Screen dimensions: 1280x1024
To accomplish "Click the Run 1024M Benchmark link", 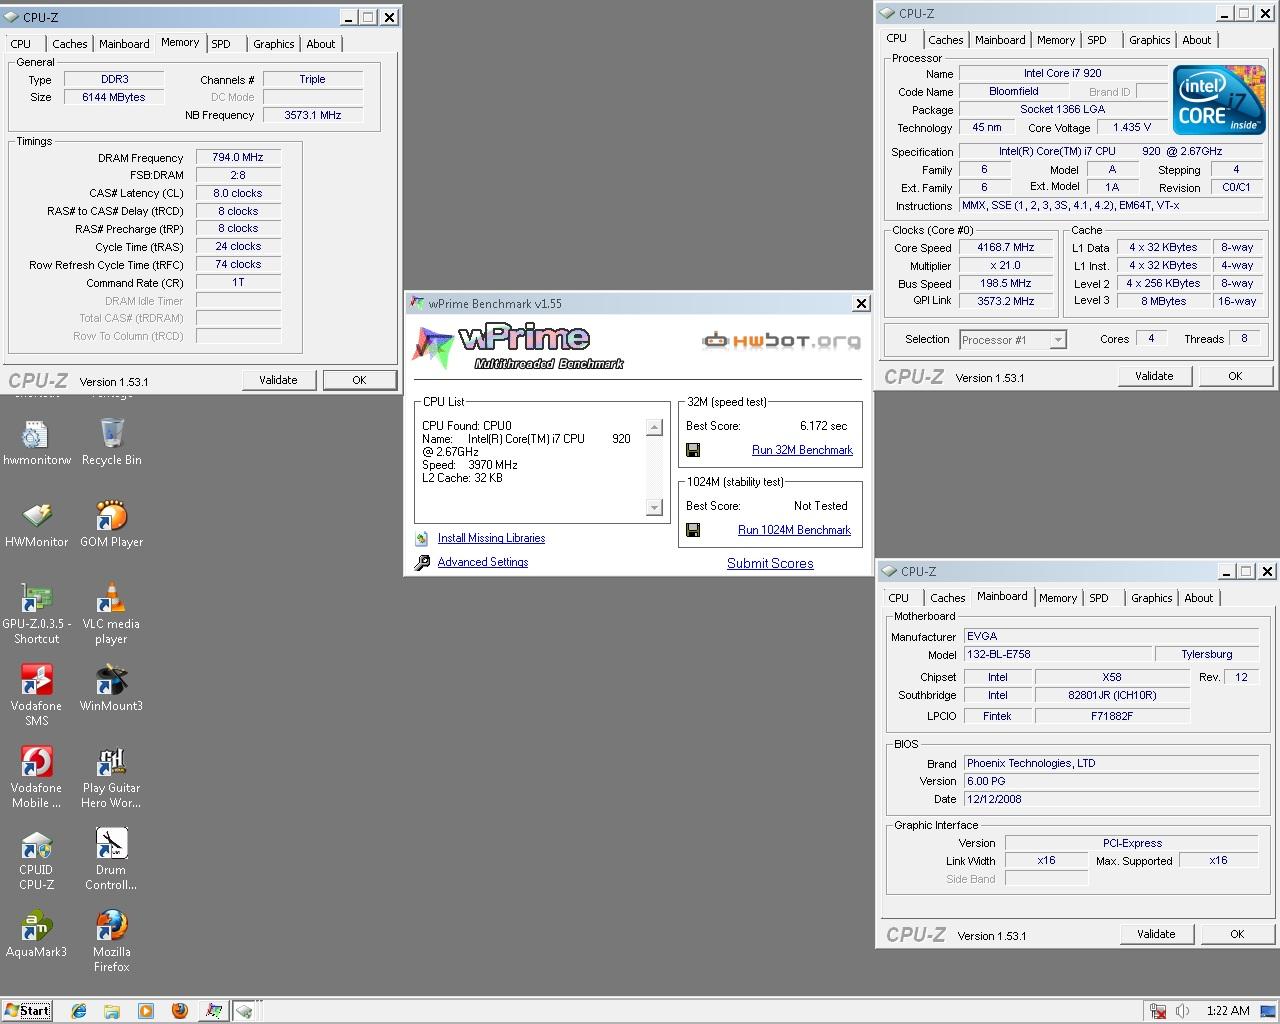I will [x=794, y=530].
